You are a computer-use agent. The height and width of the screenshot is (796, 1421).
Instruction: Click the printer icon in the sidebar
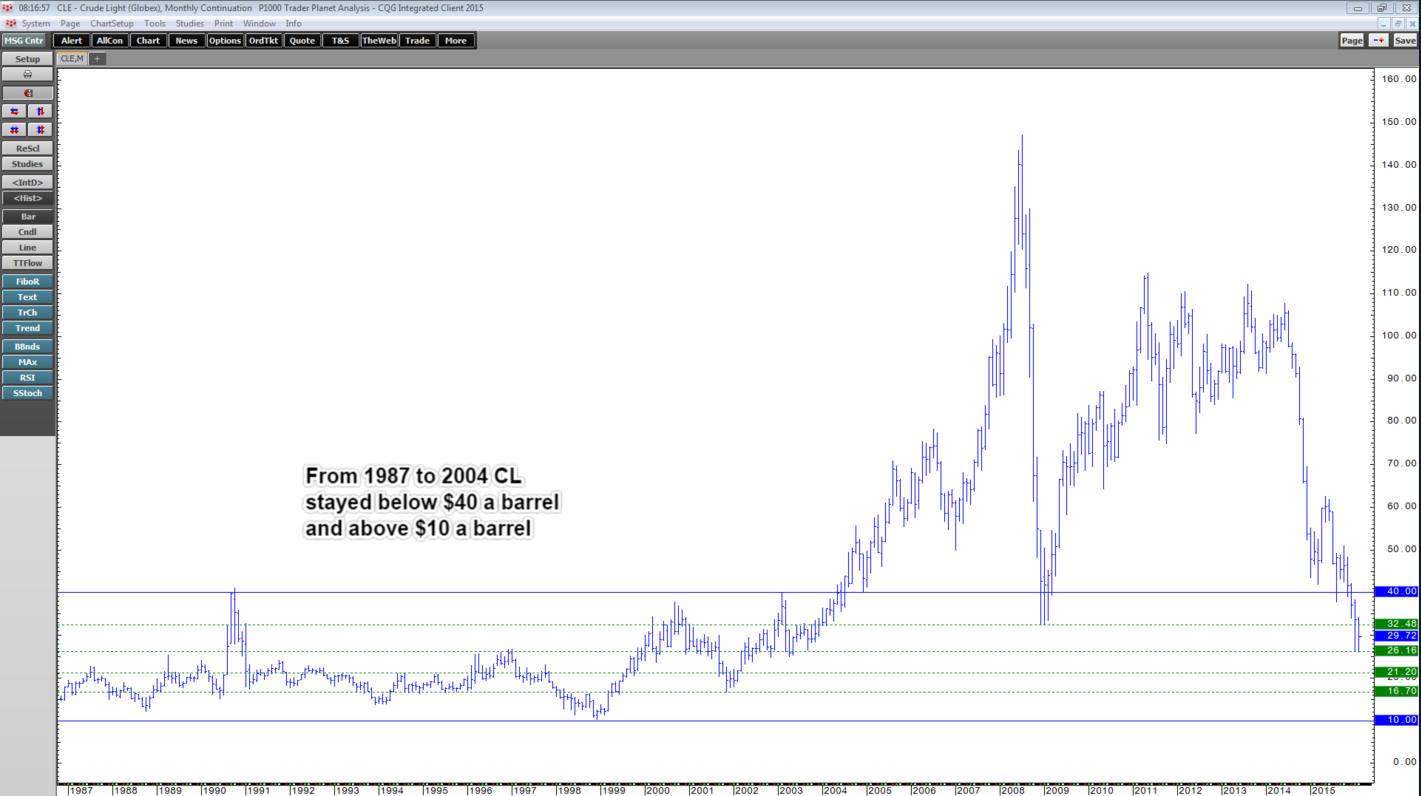tap(27, 75)
